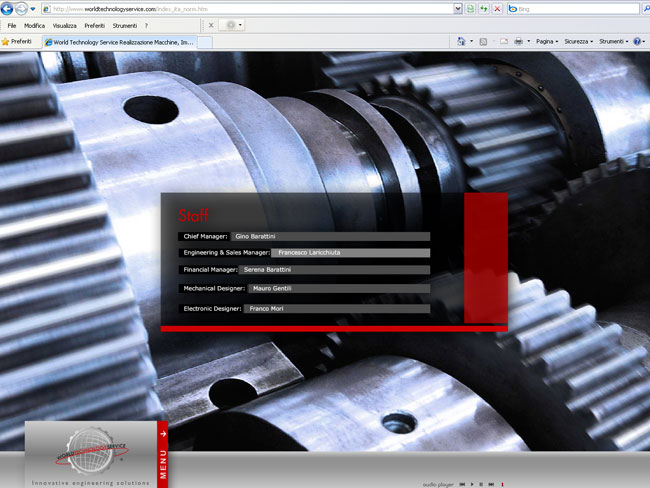Click the worldtechnologyservice.com address bar
Screen dimensions: 650x488
pos(249,9)
